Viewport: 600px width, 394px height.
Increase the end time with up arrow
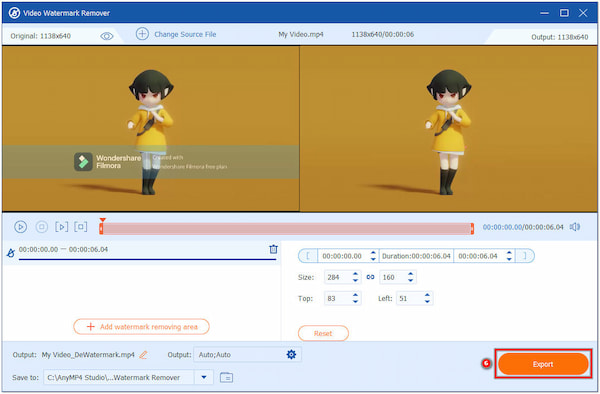(509, 253)
